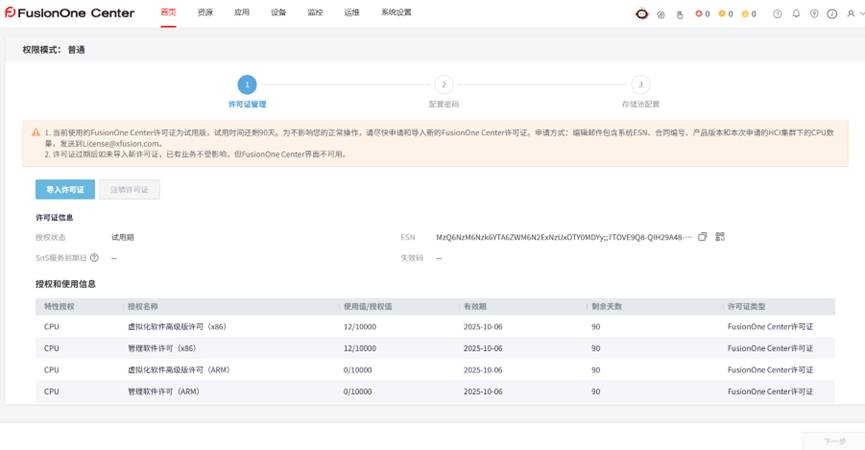Select the 虚拟化软件高级版许可 (x86) row name
Viewport: 865px width, 450px height.
coord(177,326)
